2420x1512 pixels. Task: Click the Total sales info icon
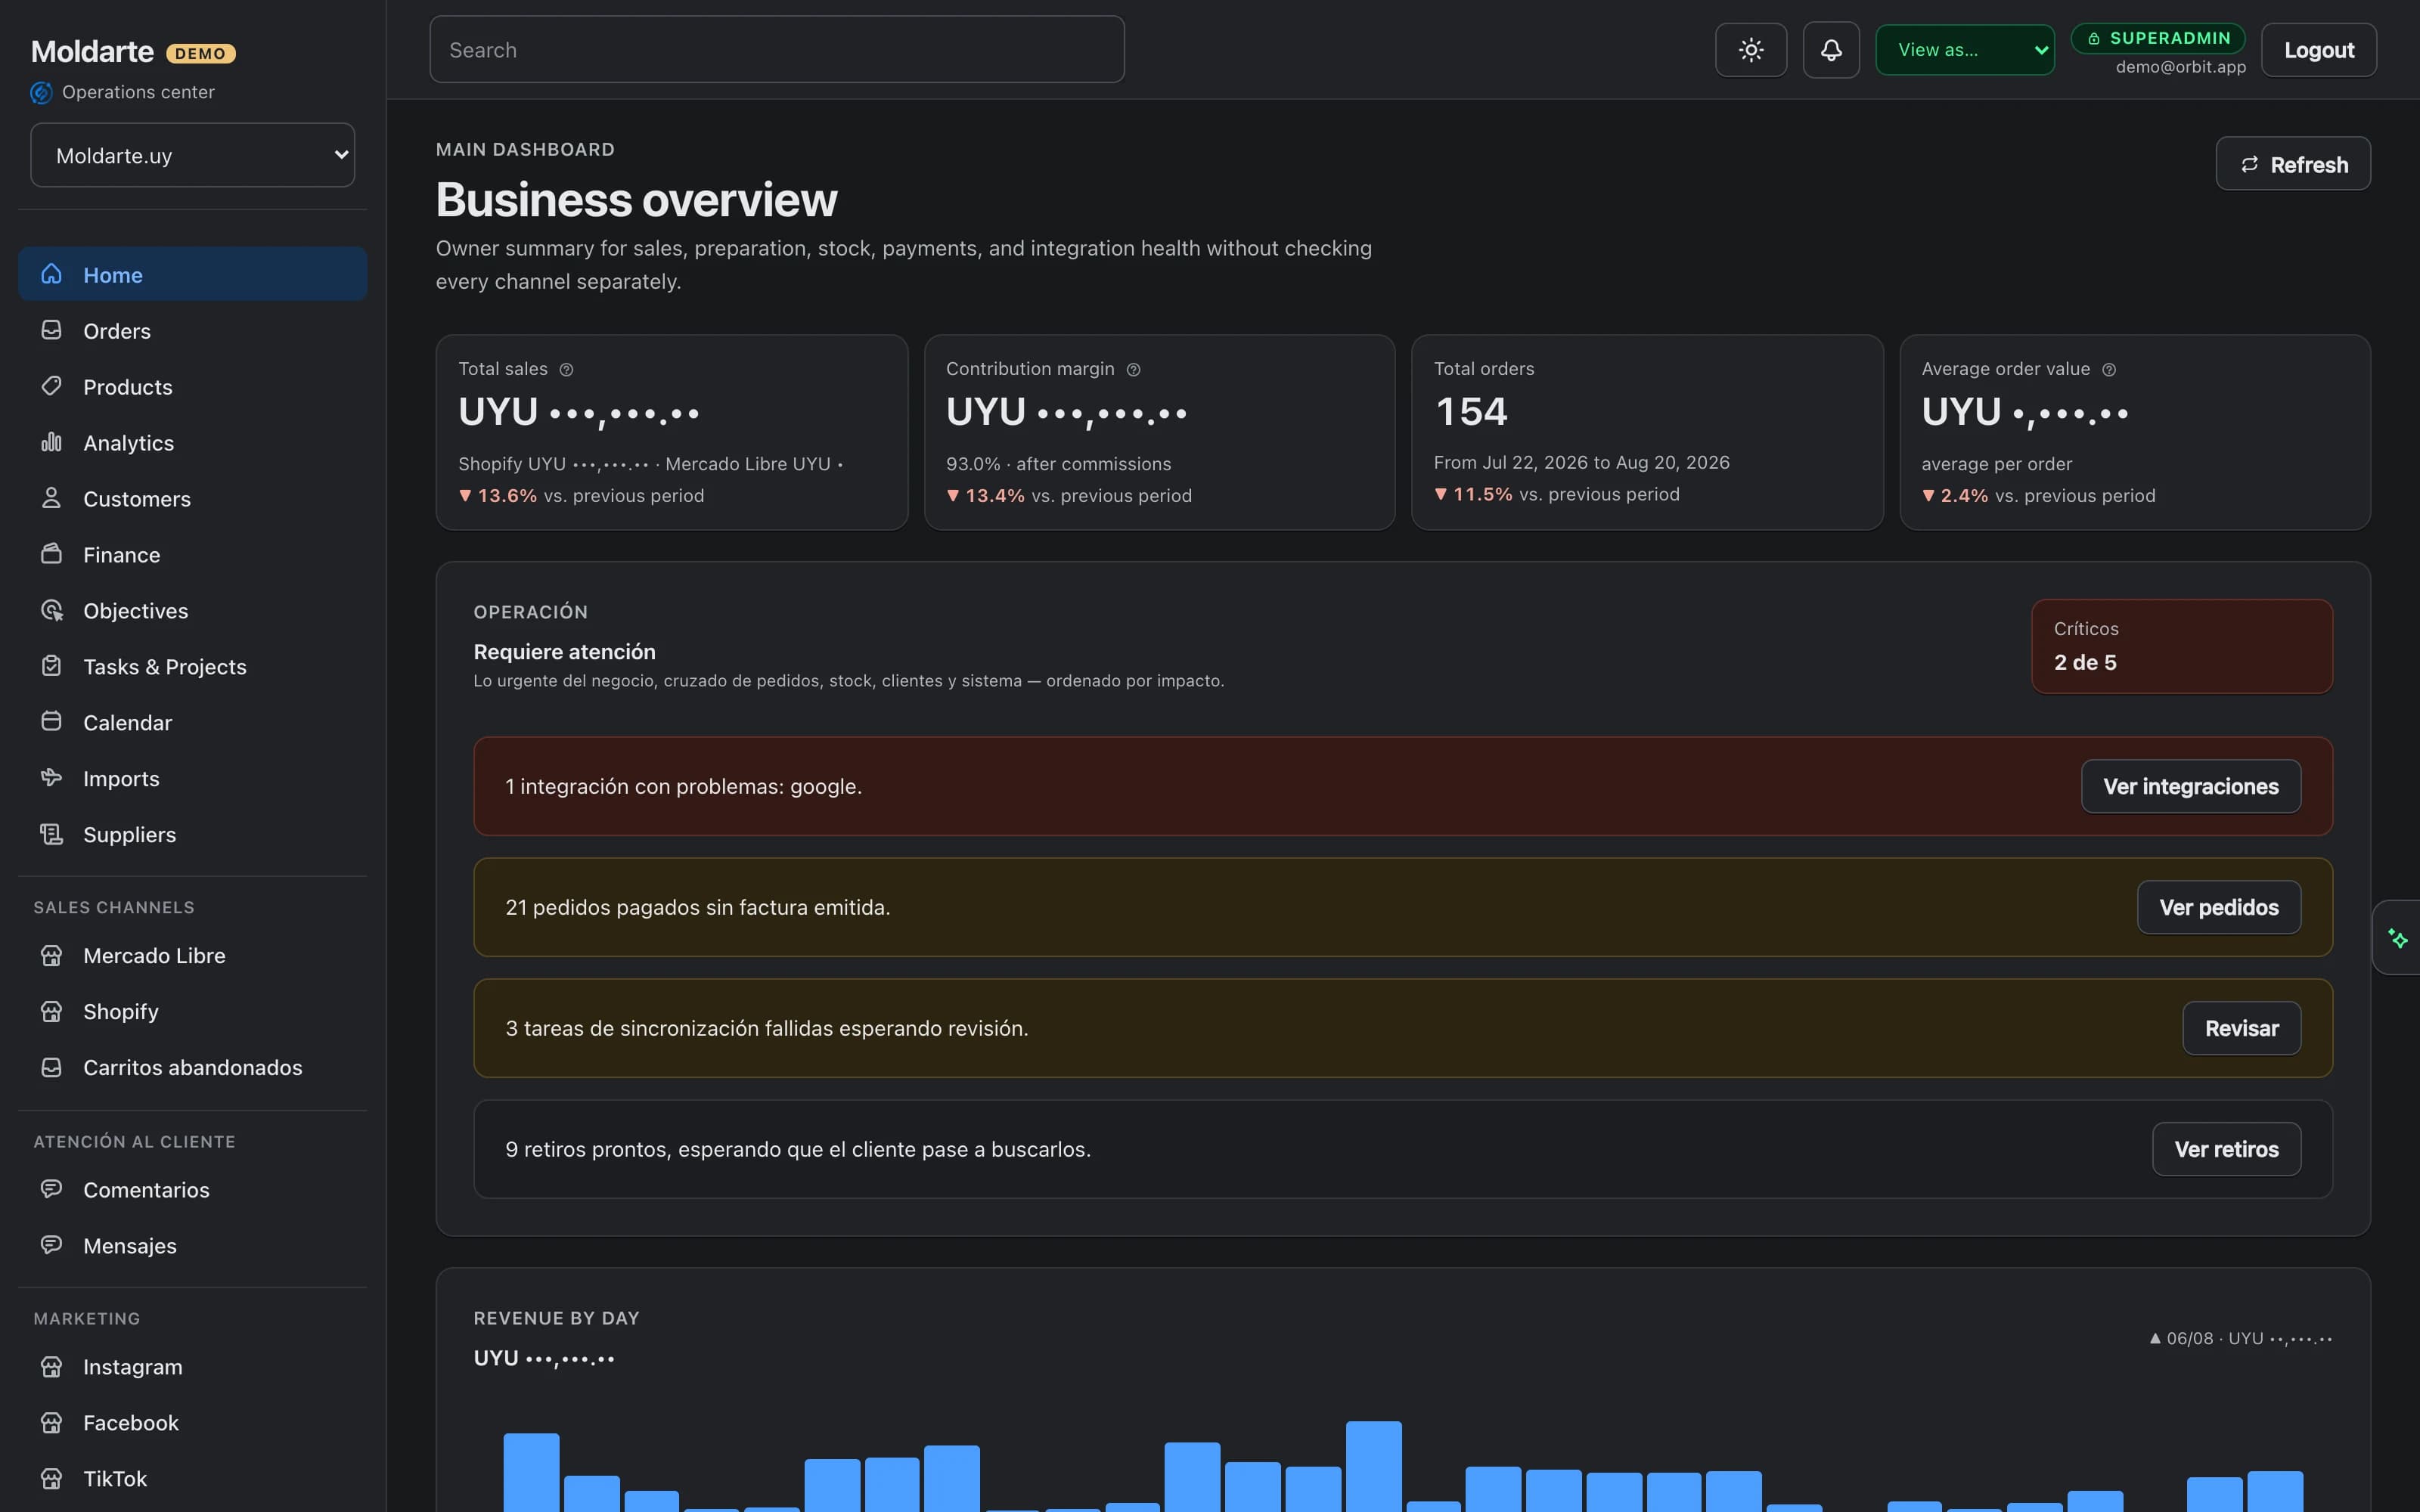566,370
